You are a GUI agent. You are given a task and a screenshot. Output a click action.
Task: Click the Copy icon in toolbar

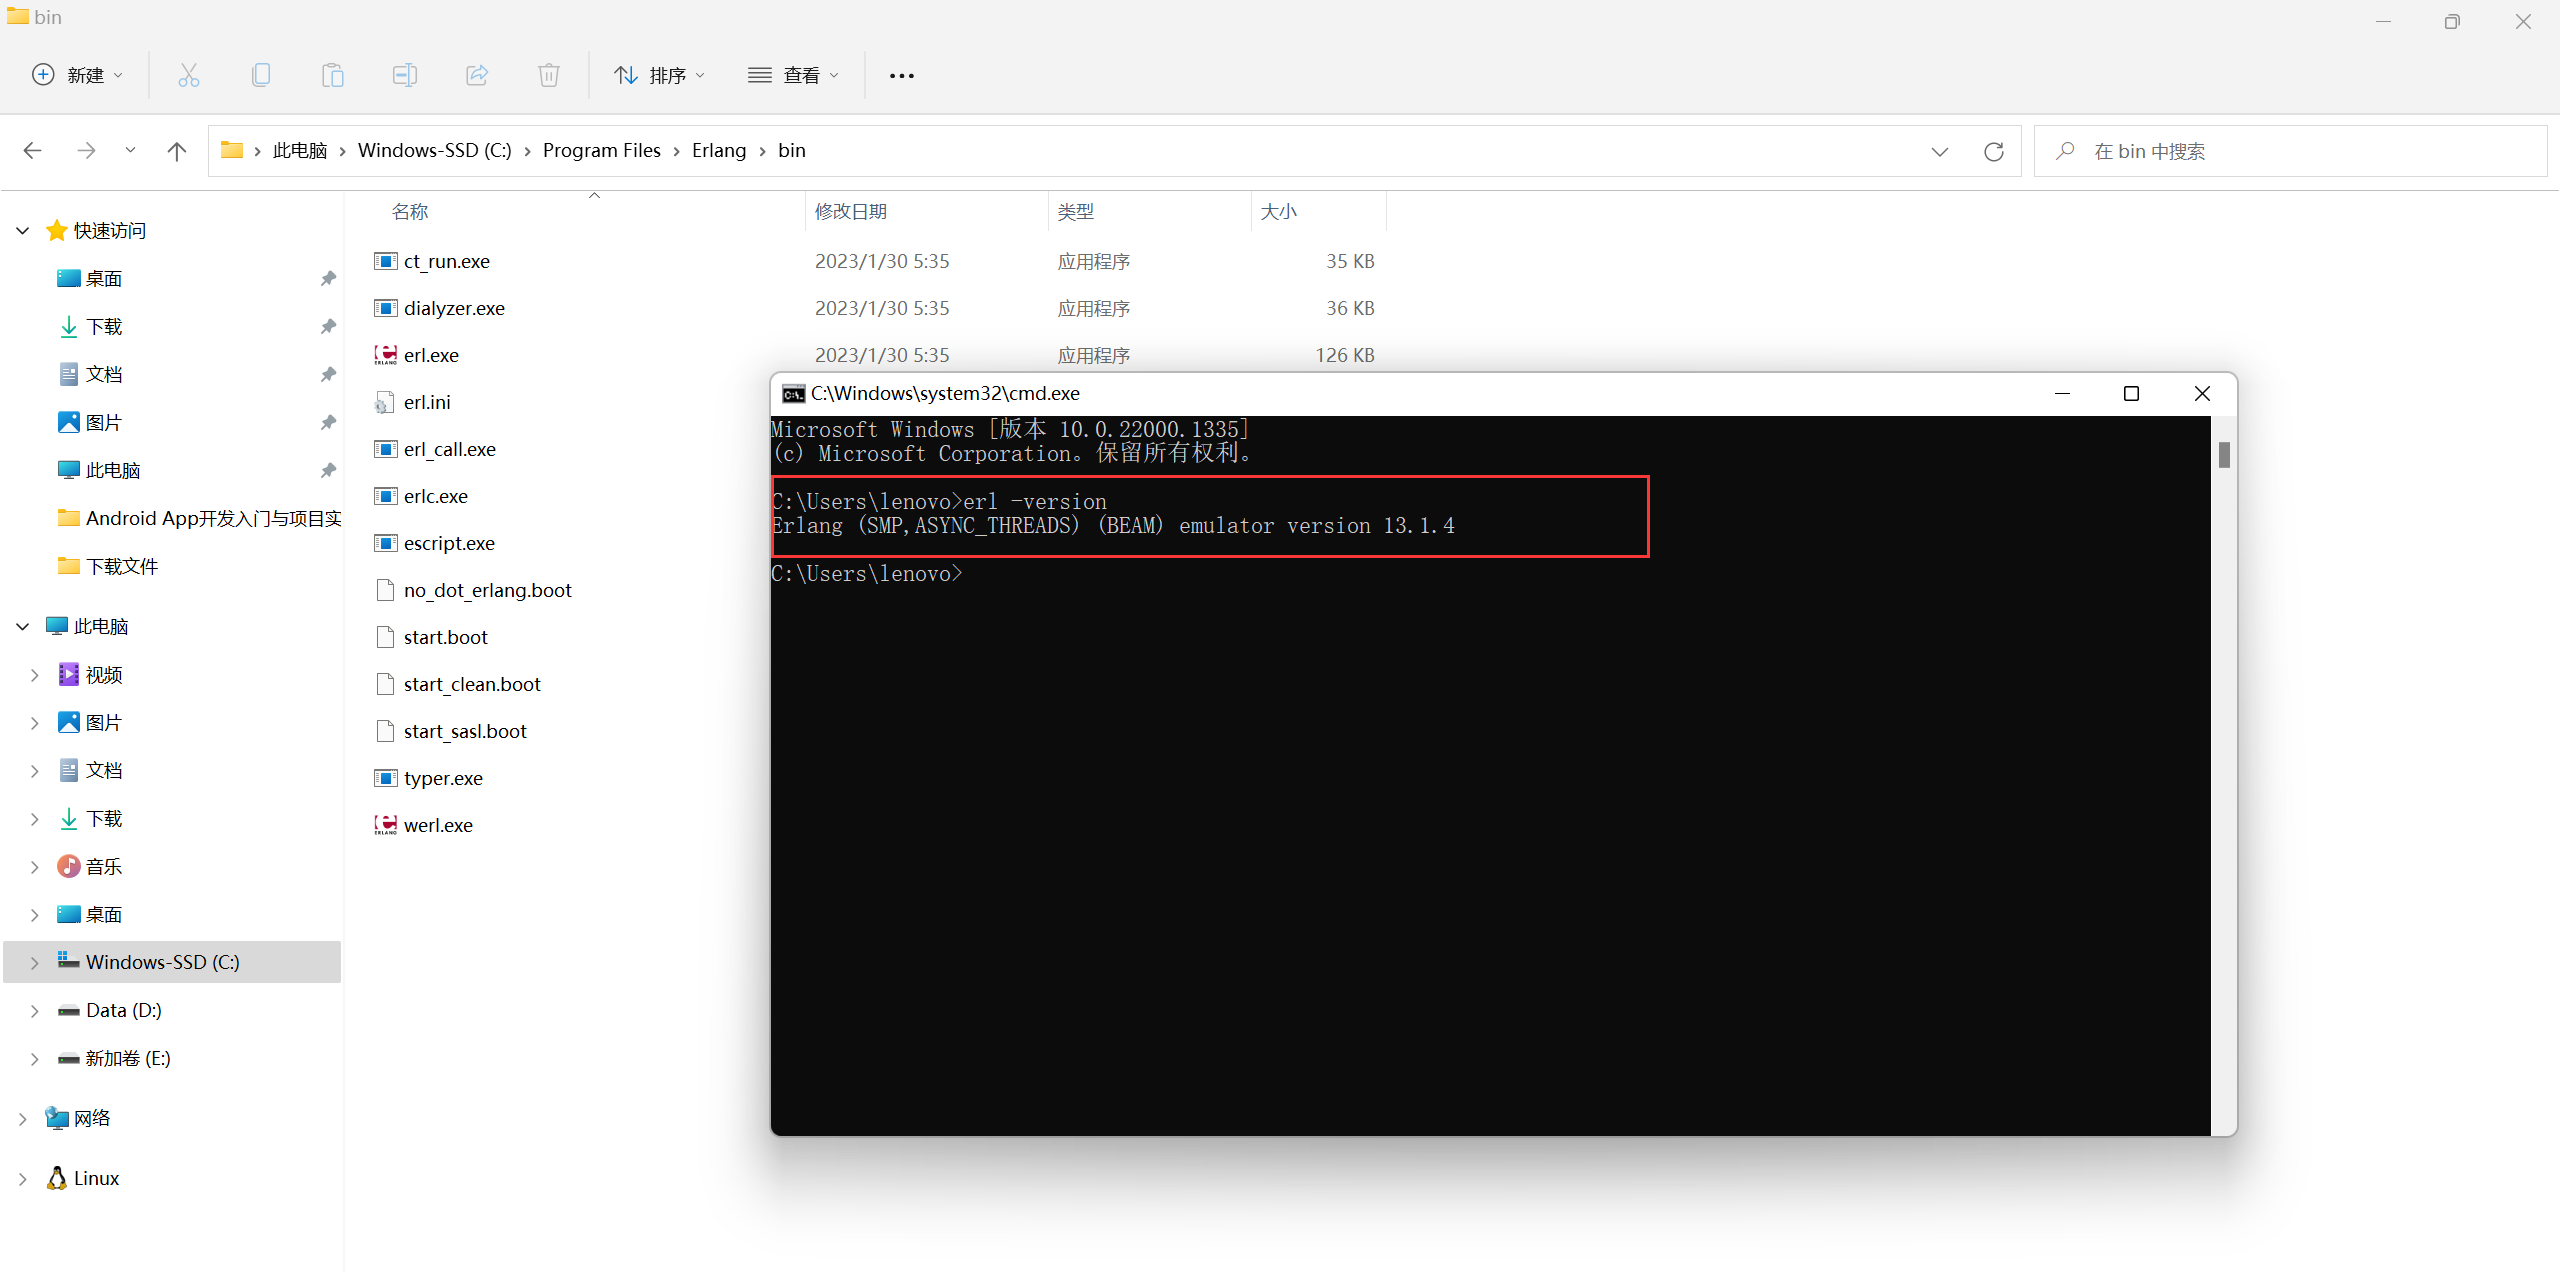tap(261, 75)
